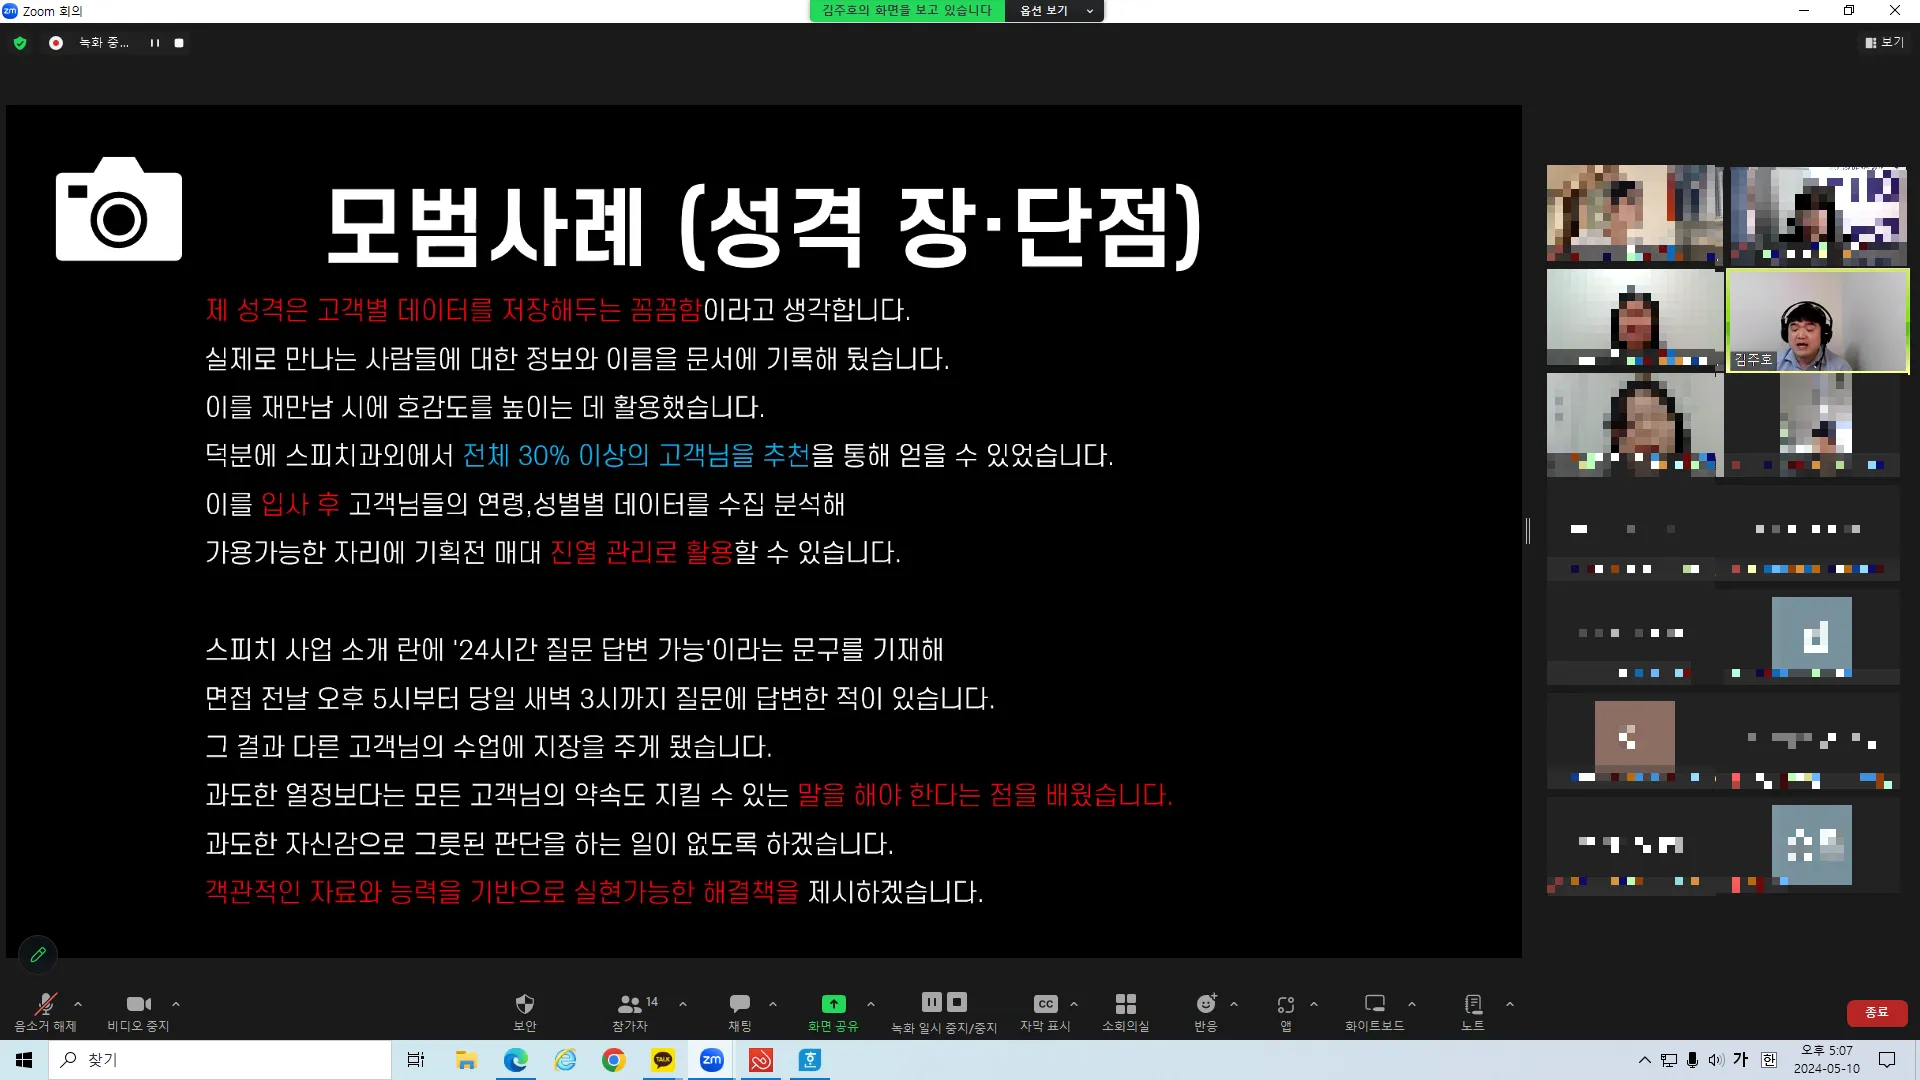Open the 소회의실 breakout rooms

click(x=1125, y=1010)
